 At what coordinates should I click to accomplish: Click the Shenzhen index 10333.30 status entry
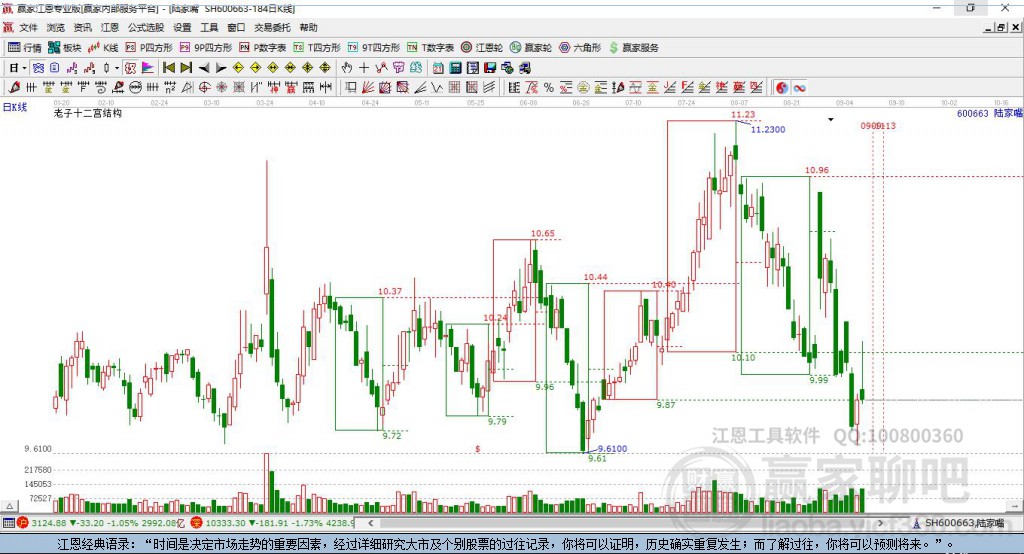pyautogui.click(x=272, y=523)
